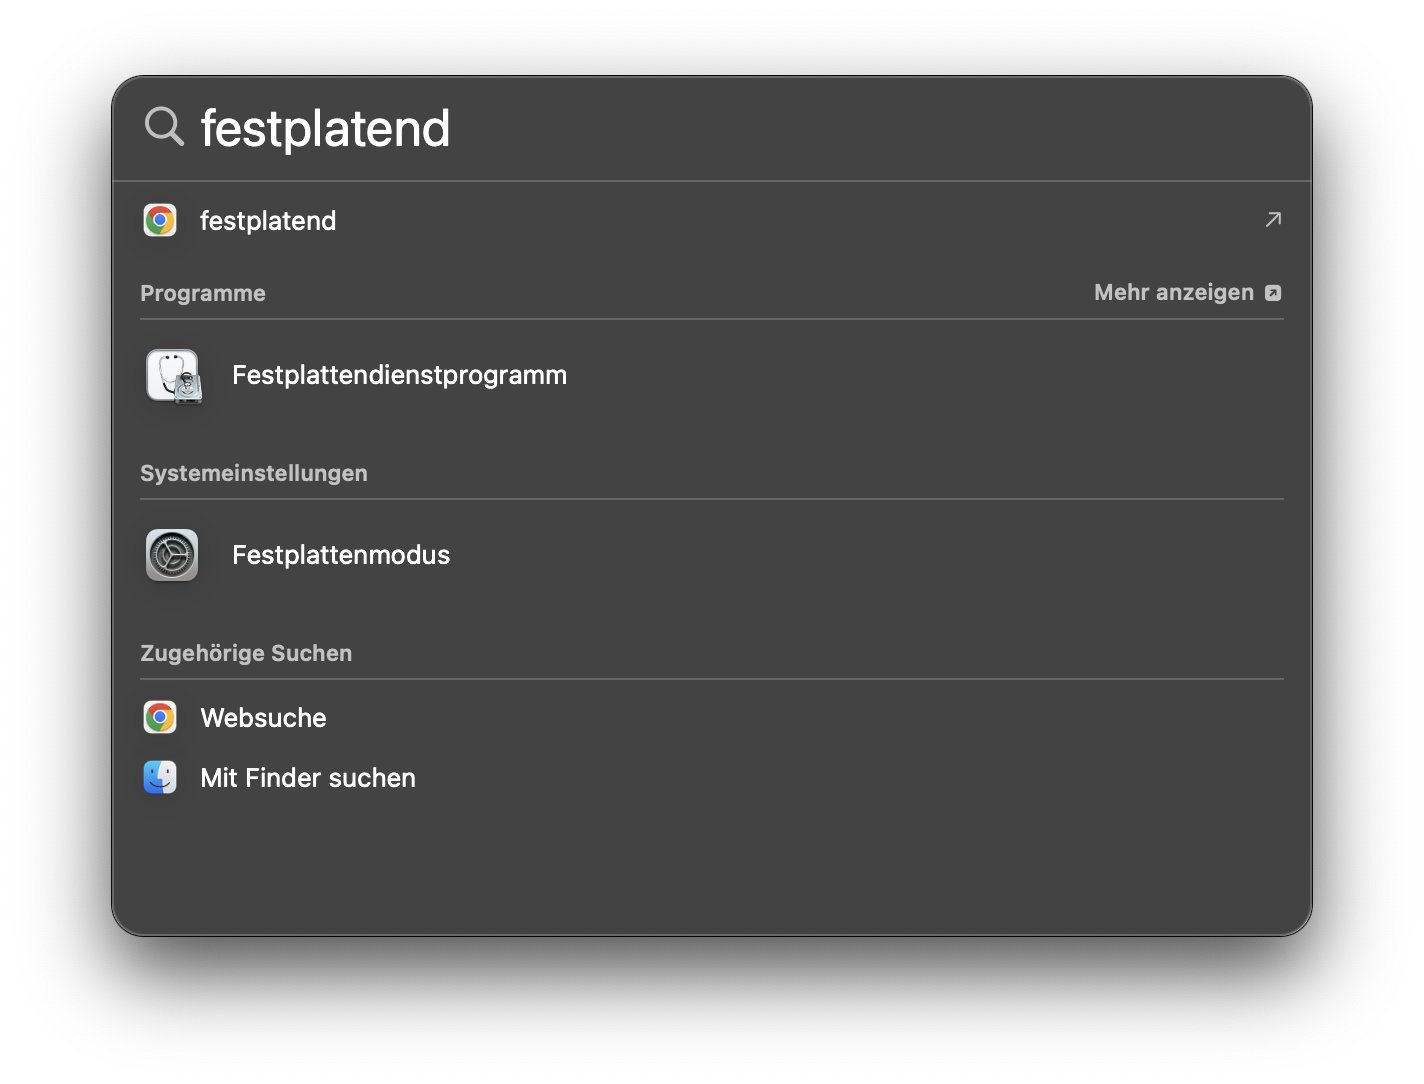Start a Websuche for festplatend

coord(263,717)
